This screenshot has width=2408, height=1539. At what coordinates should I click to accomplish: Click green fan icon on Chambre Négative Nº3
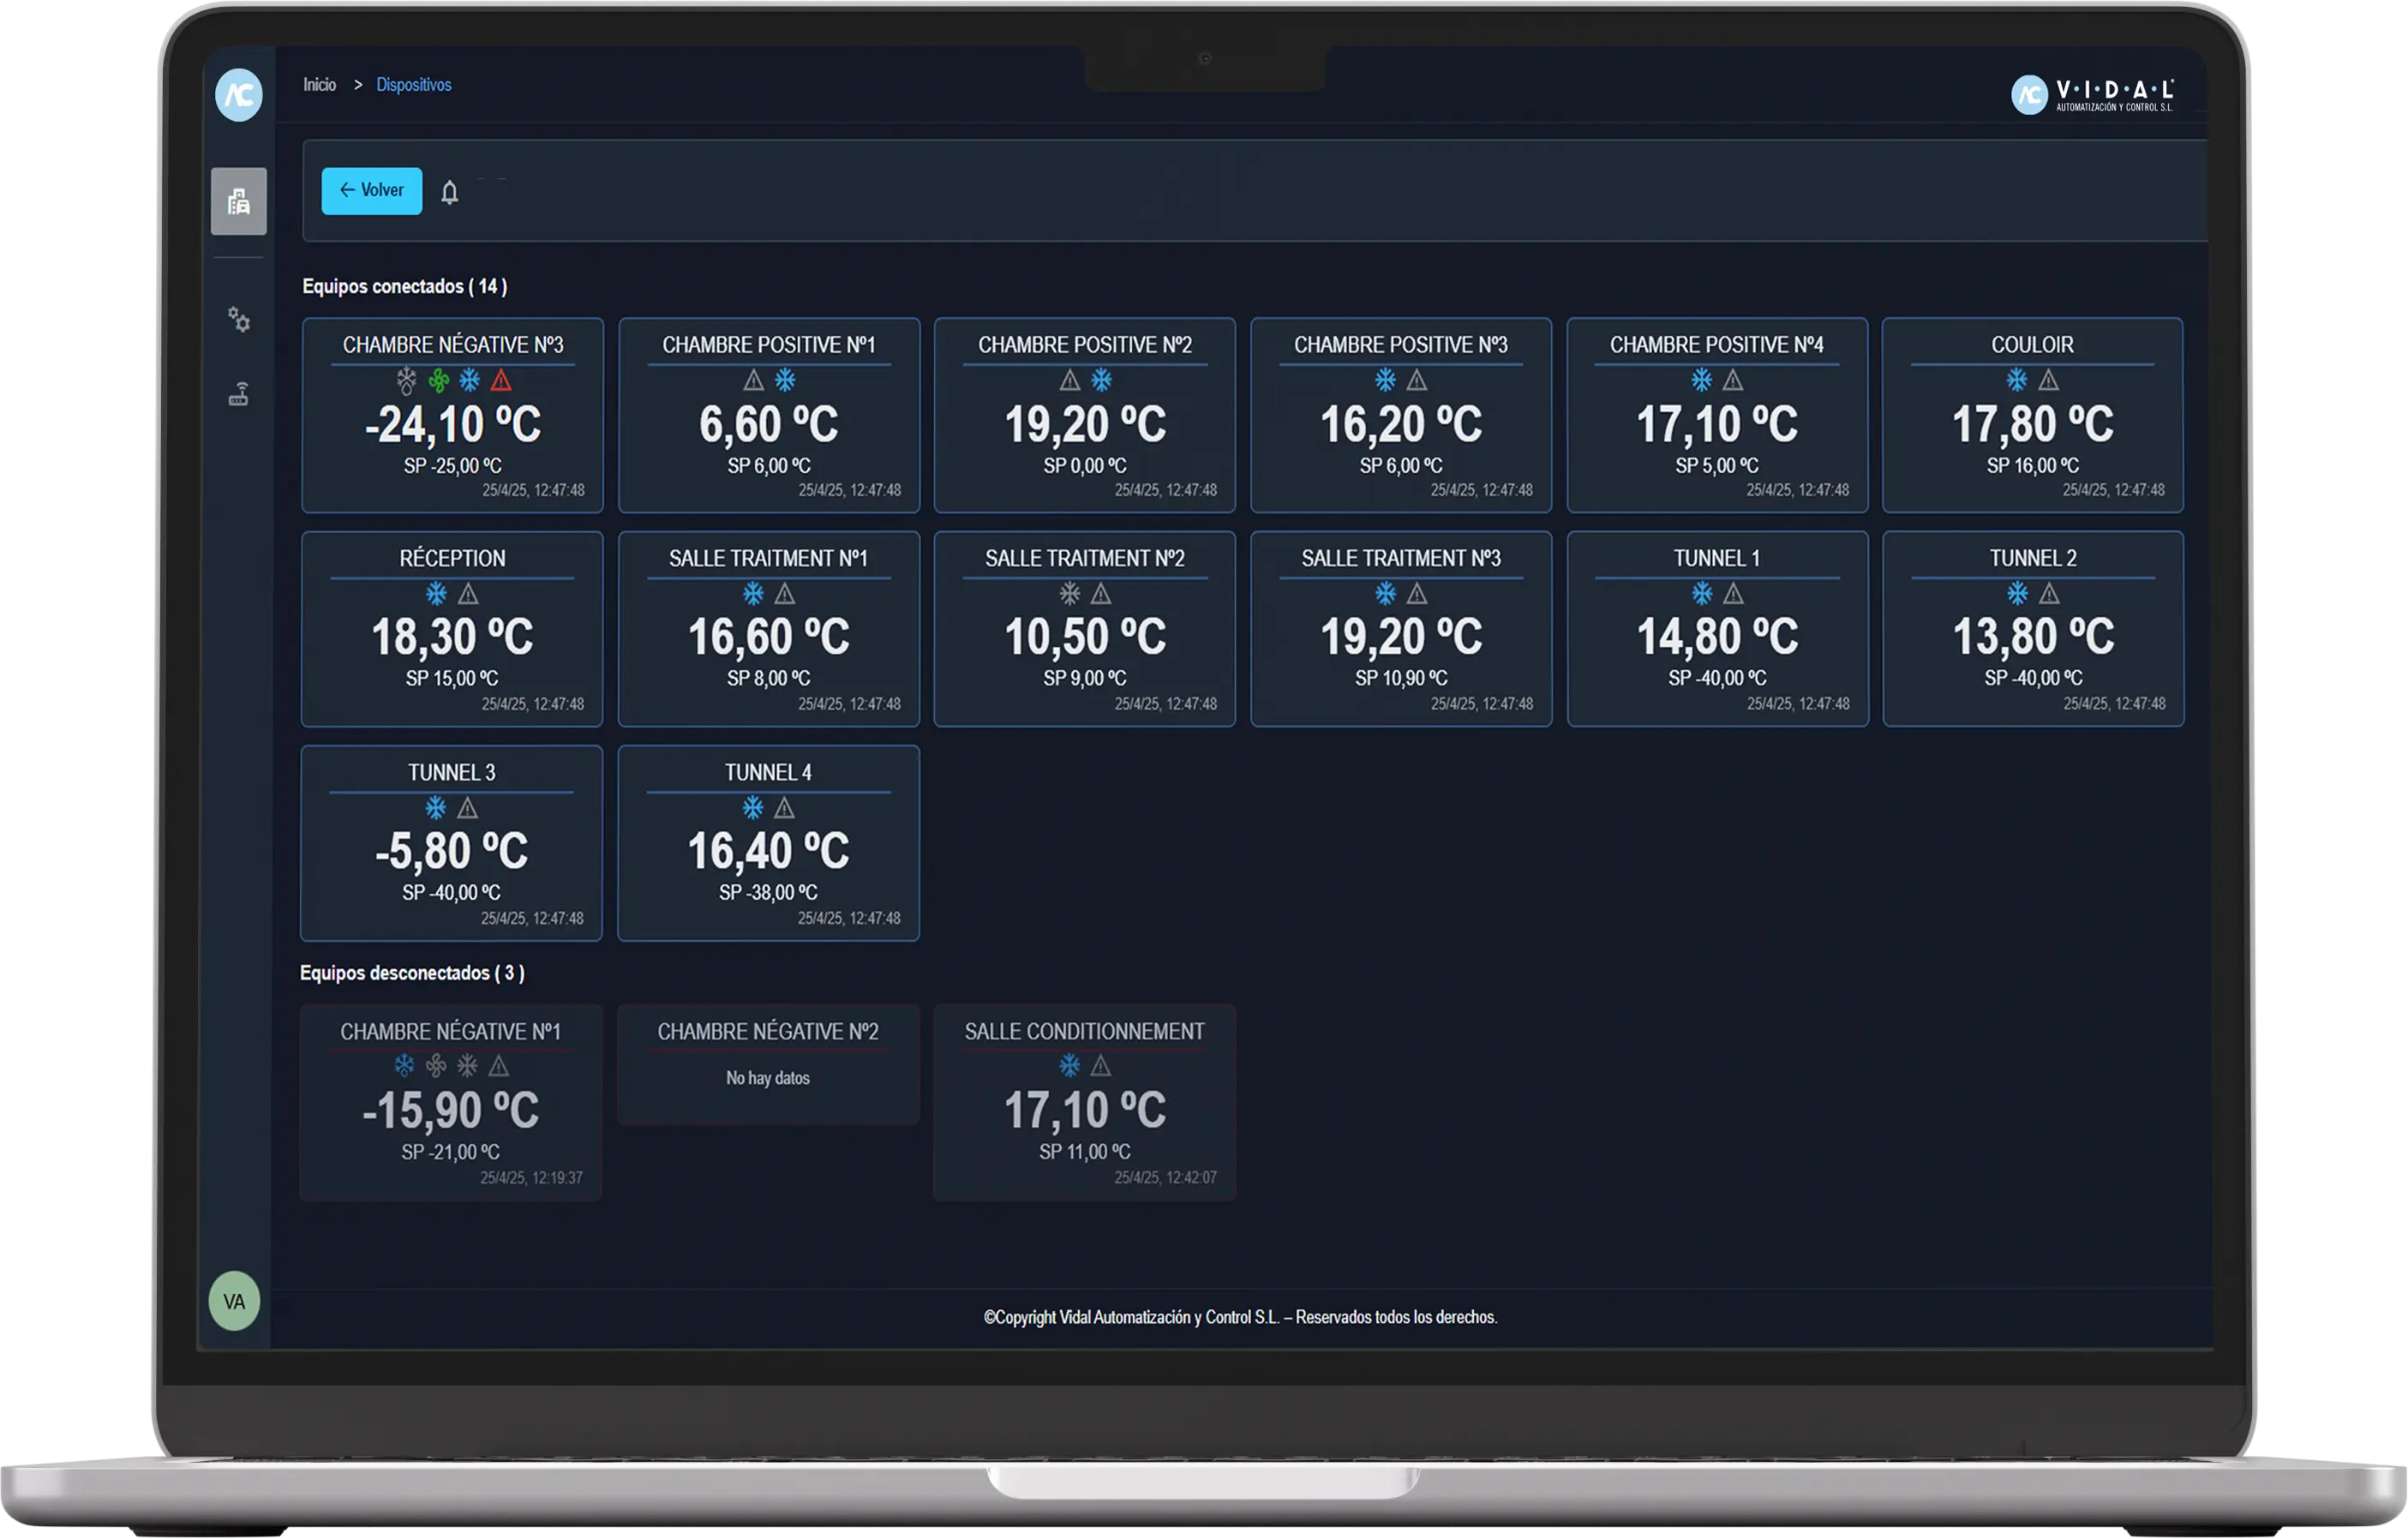(x=438, y=380)
